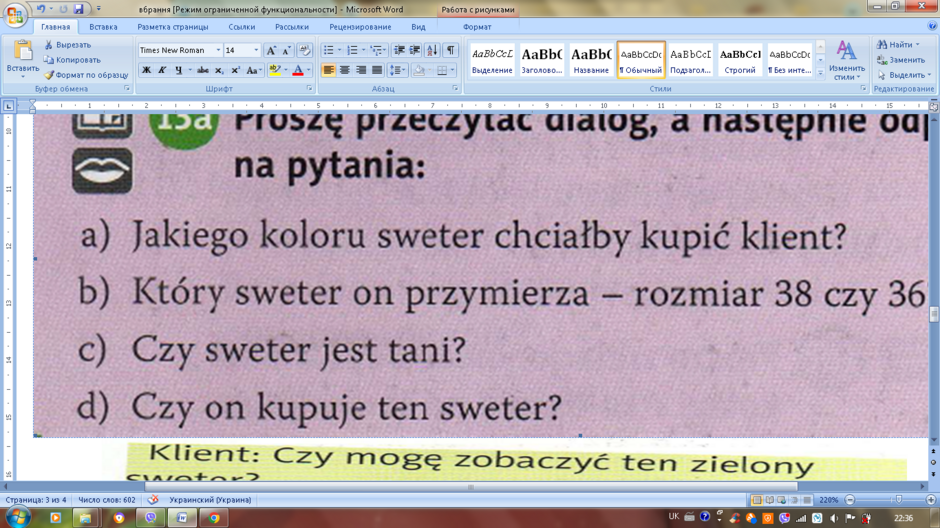Screen dimensions: 940x528
Task: Increase font size with grow icon
Action: pyautogui.click(x=271, y=50)
